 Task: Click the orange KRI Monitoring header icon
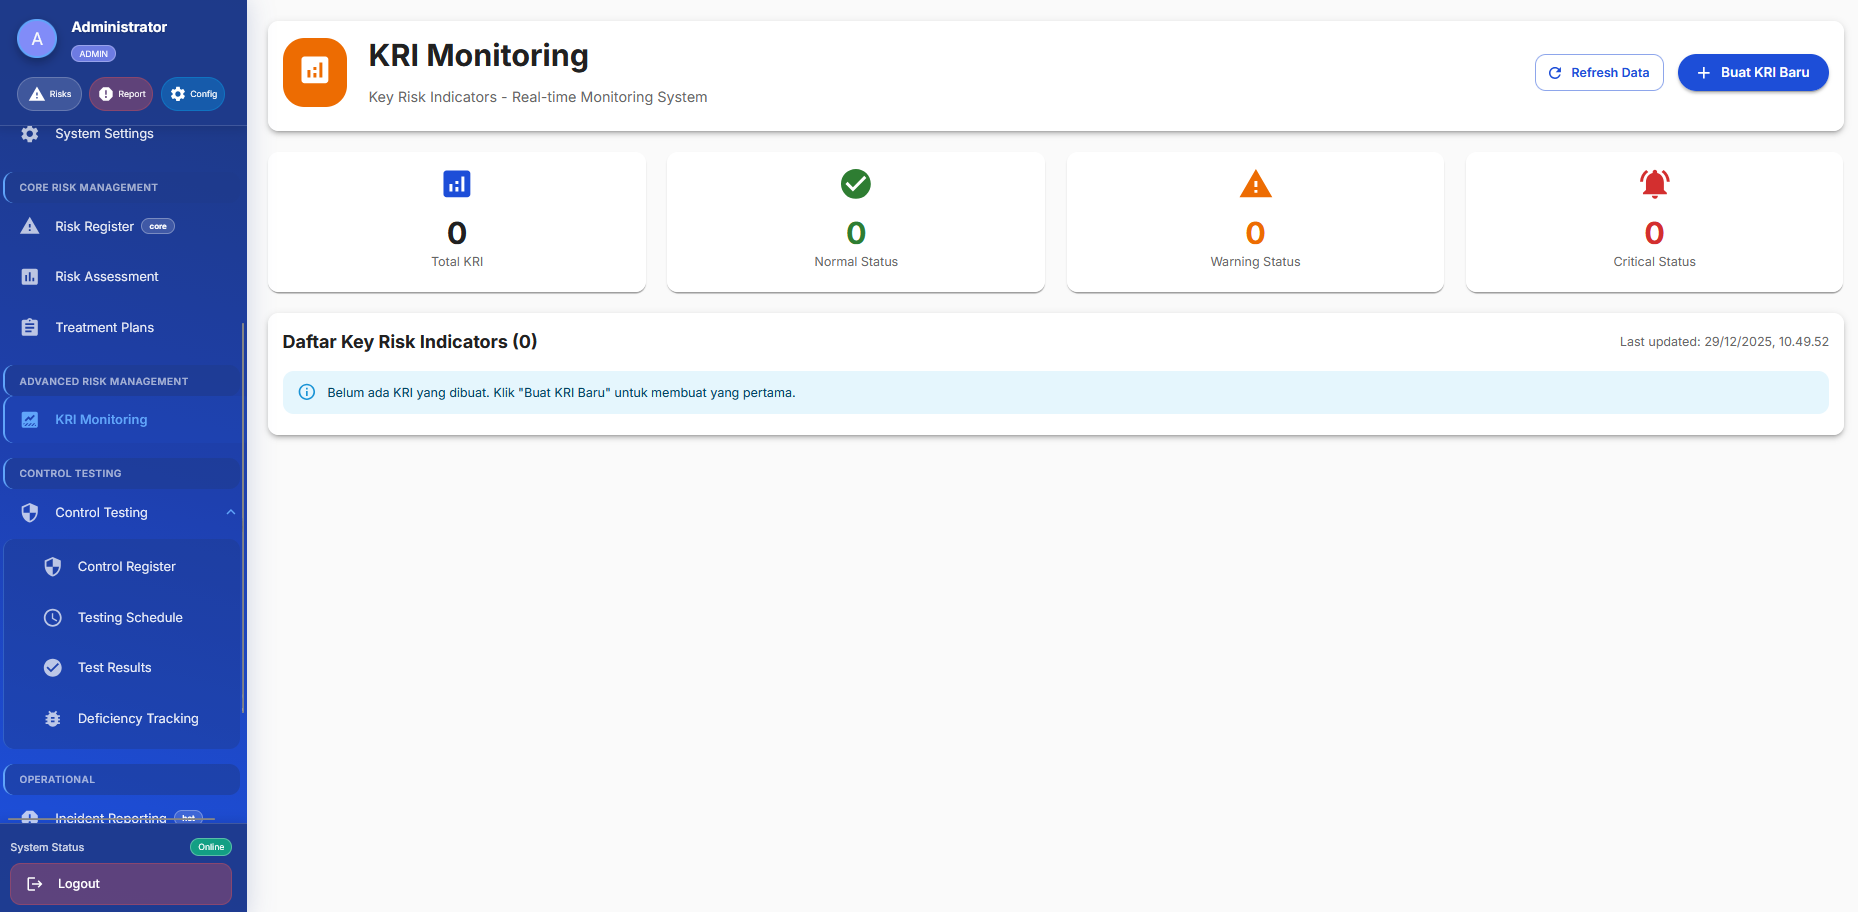(x=315, y=72)
